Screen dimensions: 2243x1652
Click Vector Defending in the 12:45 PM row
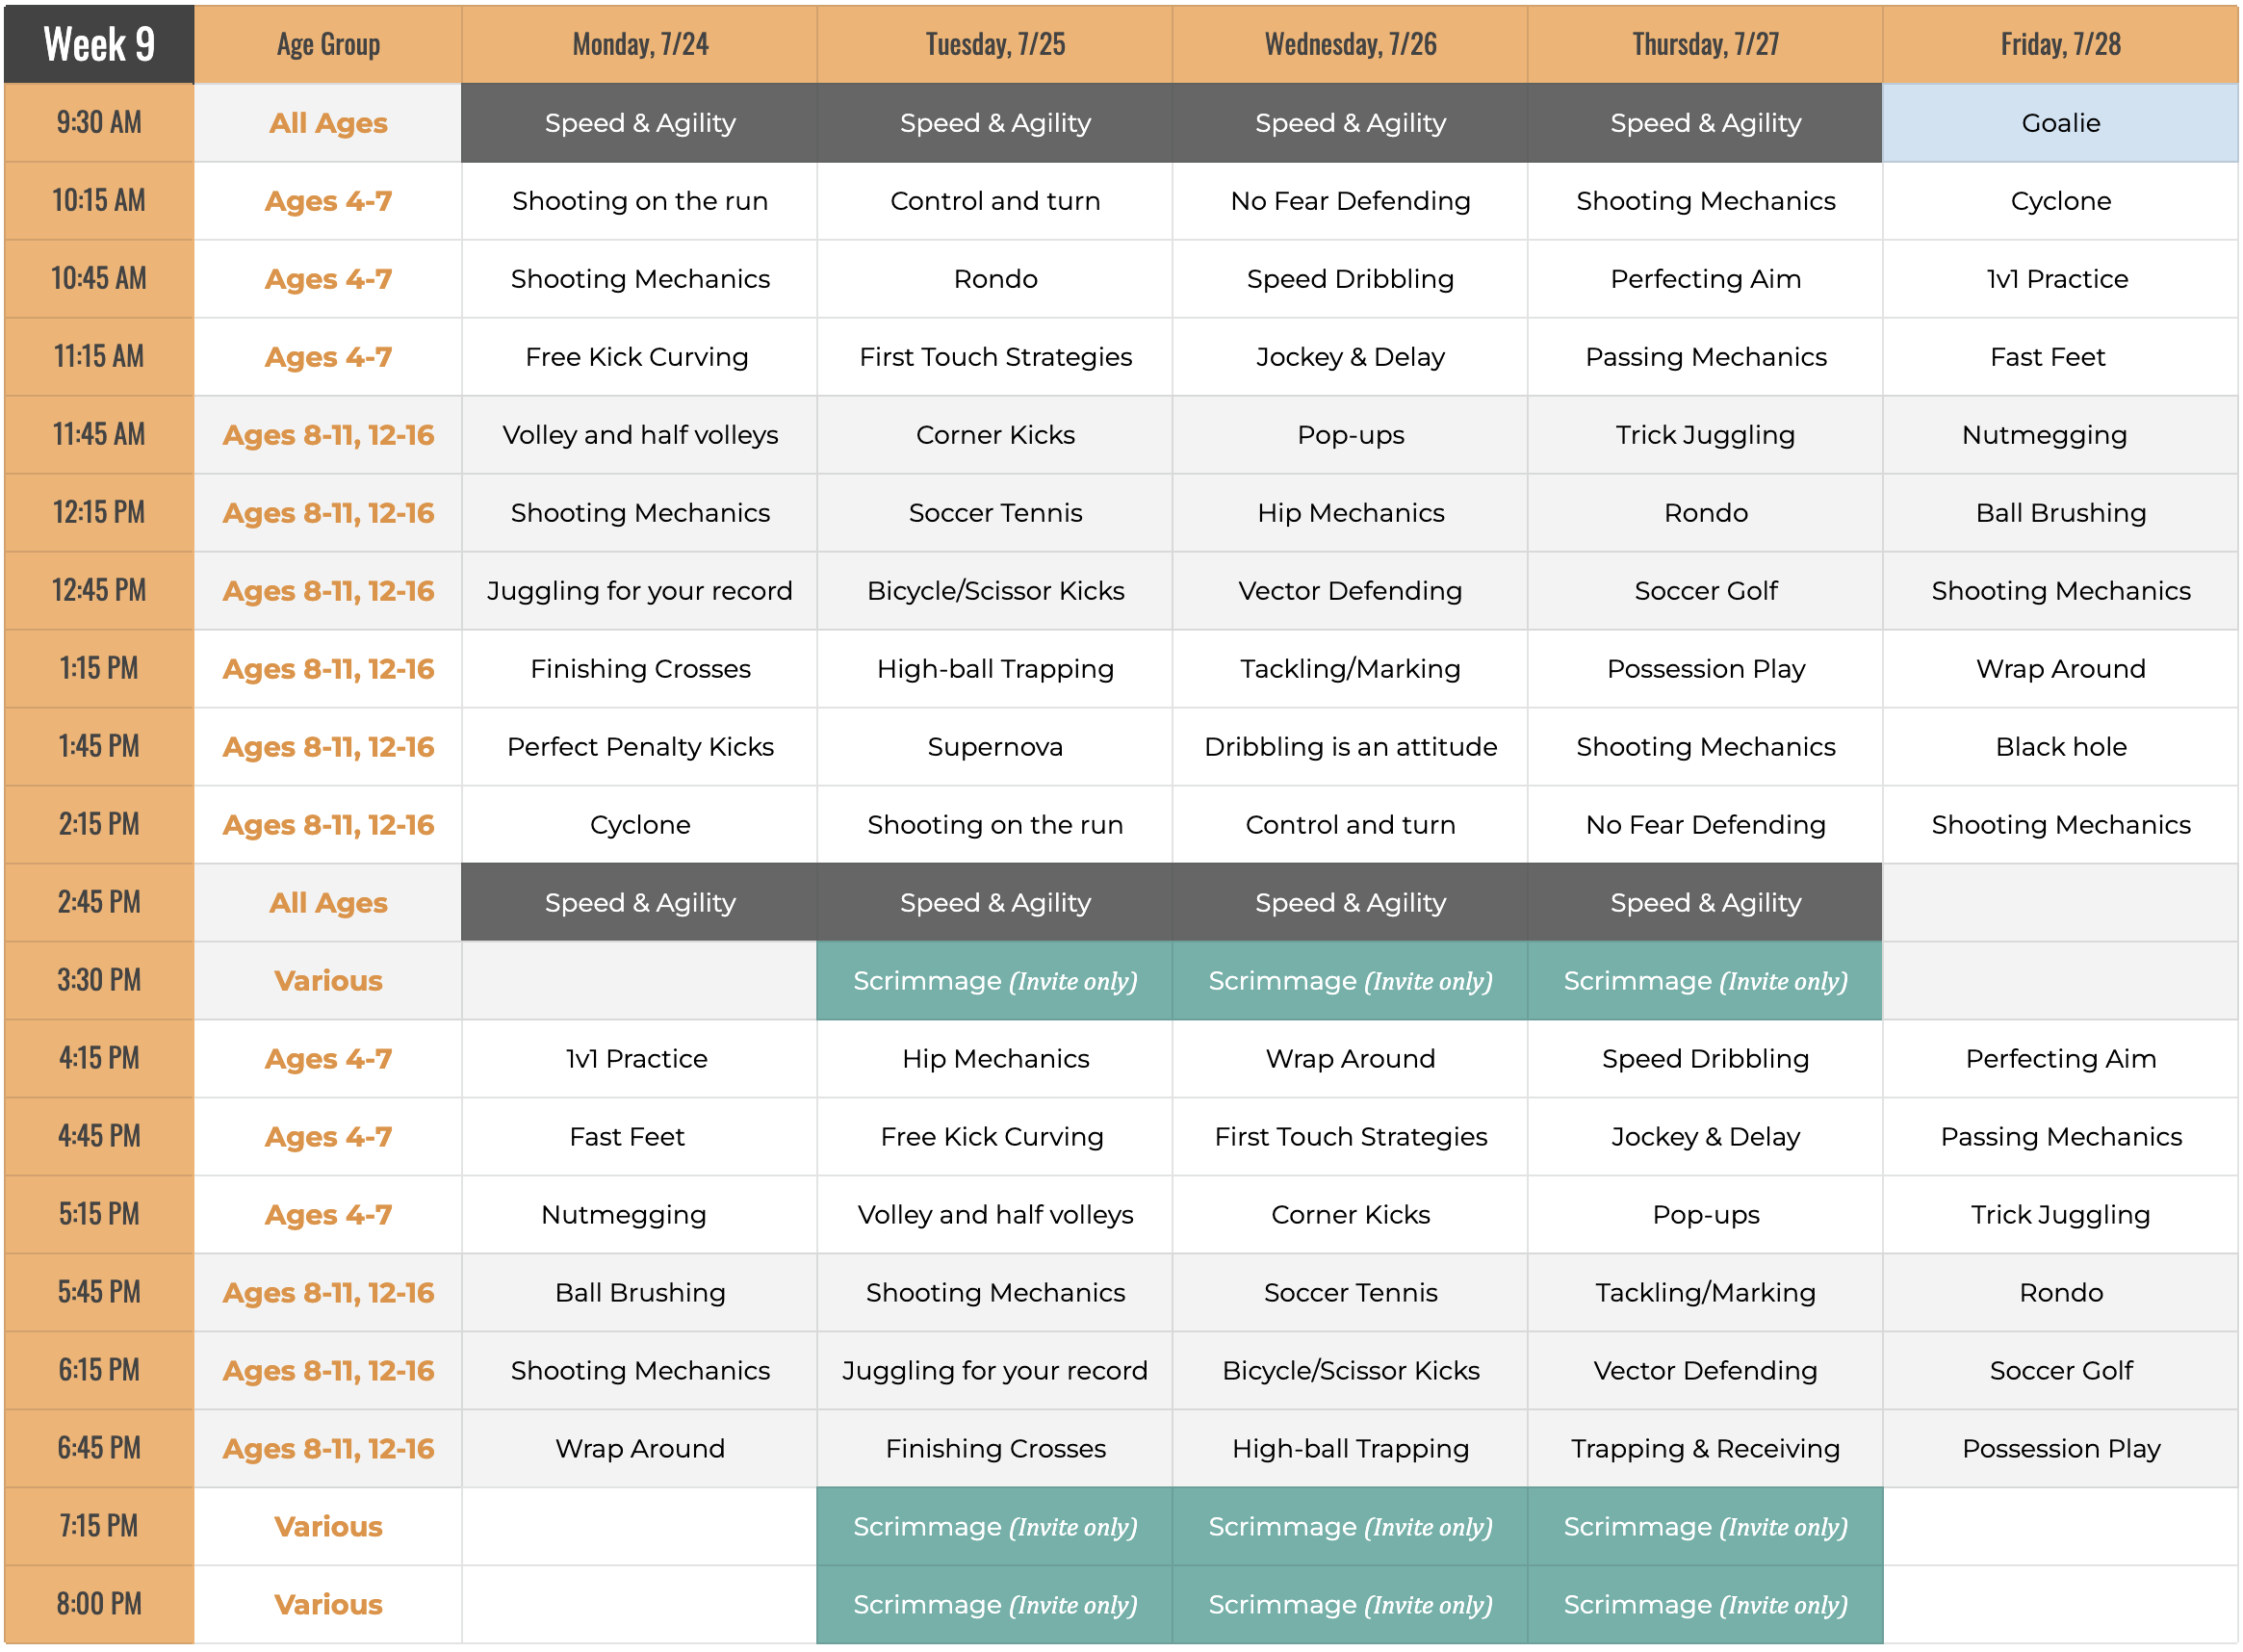1350,591
